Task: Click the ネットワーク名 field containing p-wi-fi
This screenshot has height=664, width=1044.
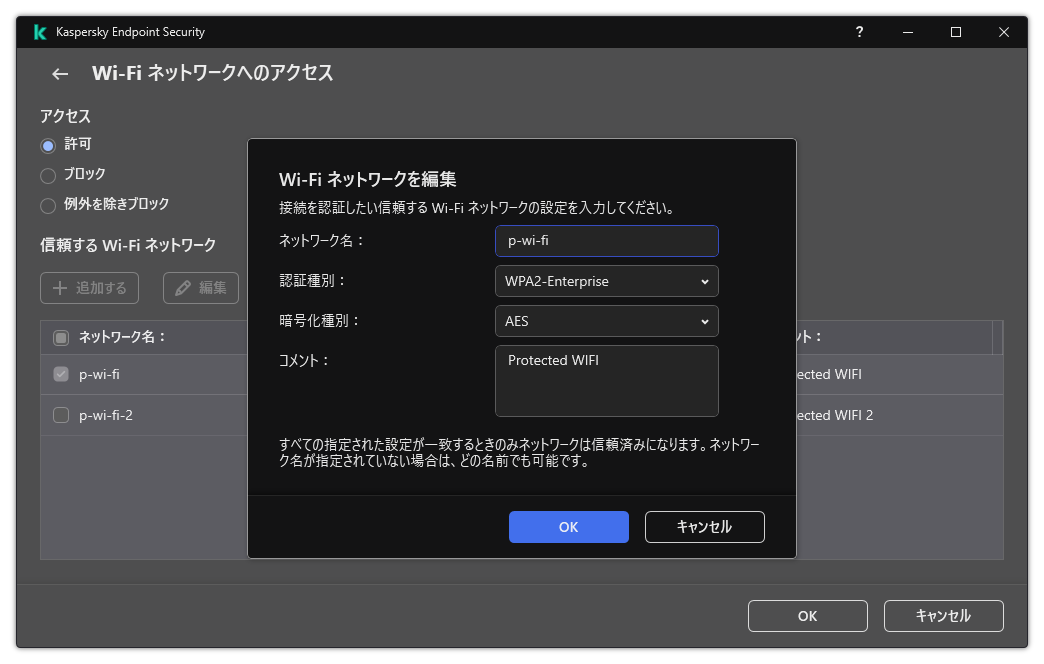Action: coord(606,241)
